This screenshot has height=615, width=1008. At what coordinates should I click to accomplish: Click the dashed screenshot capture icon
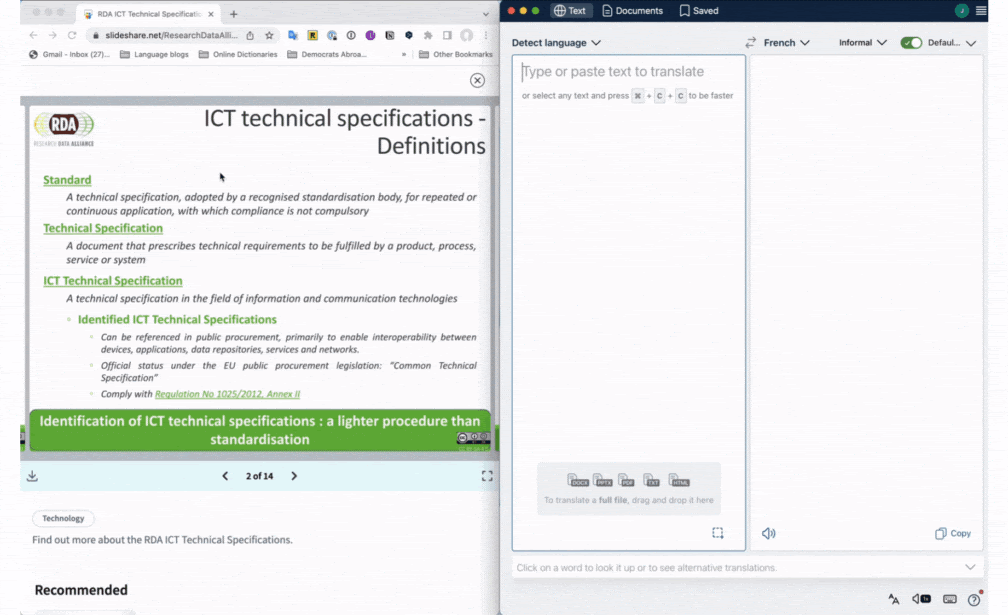tap(718, 533)
